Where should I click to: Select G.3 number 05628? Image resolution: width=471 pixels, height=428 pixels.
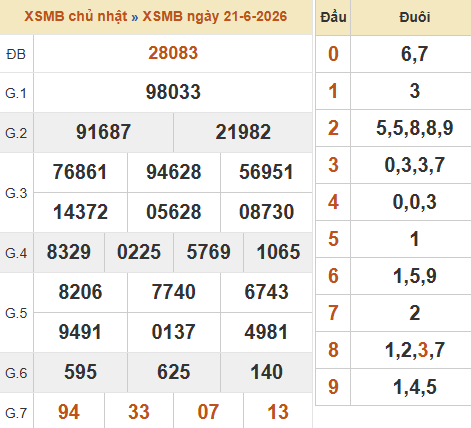tap(174, 212)
